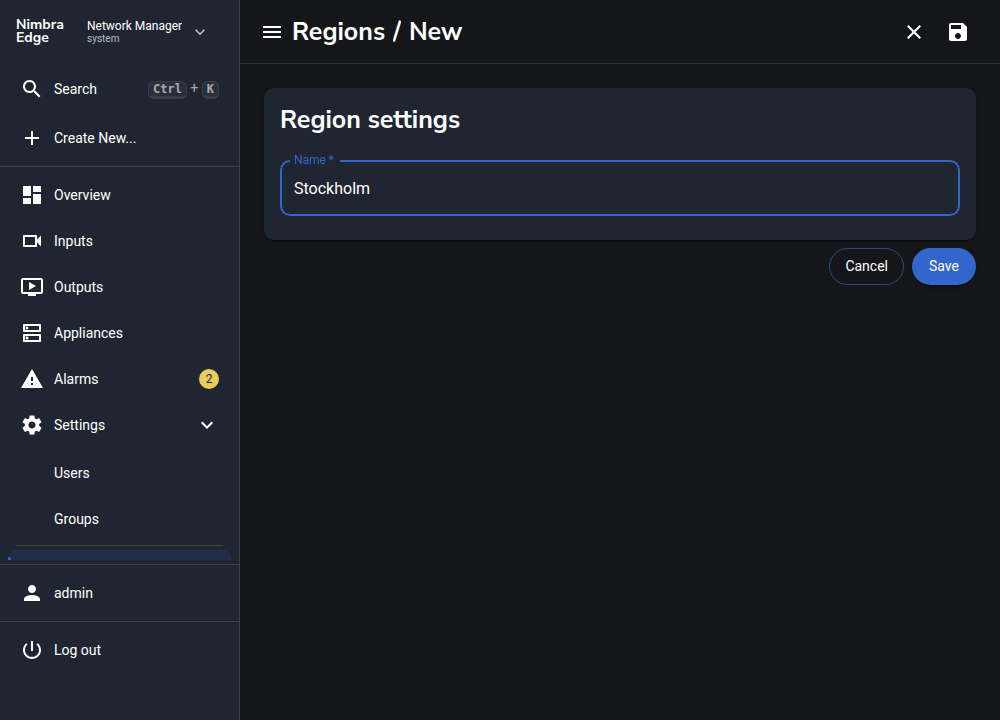Screen dimensions: 1000x720
Task: Click the Appliances server icon
Action: pos(32,333)
